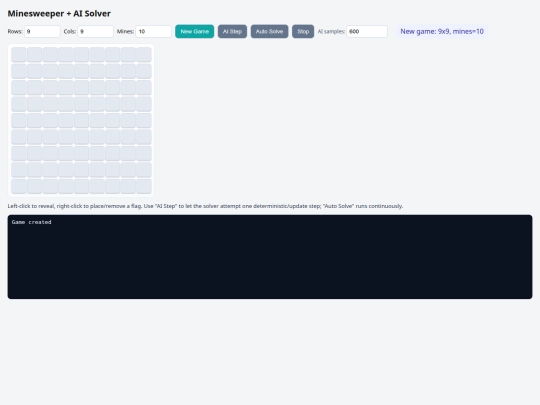Screen dimensions: 540x405
Task: Reveal second row, second column cell
Action: click(x=34, y=71)
